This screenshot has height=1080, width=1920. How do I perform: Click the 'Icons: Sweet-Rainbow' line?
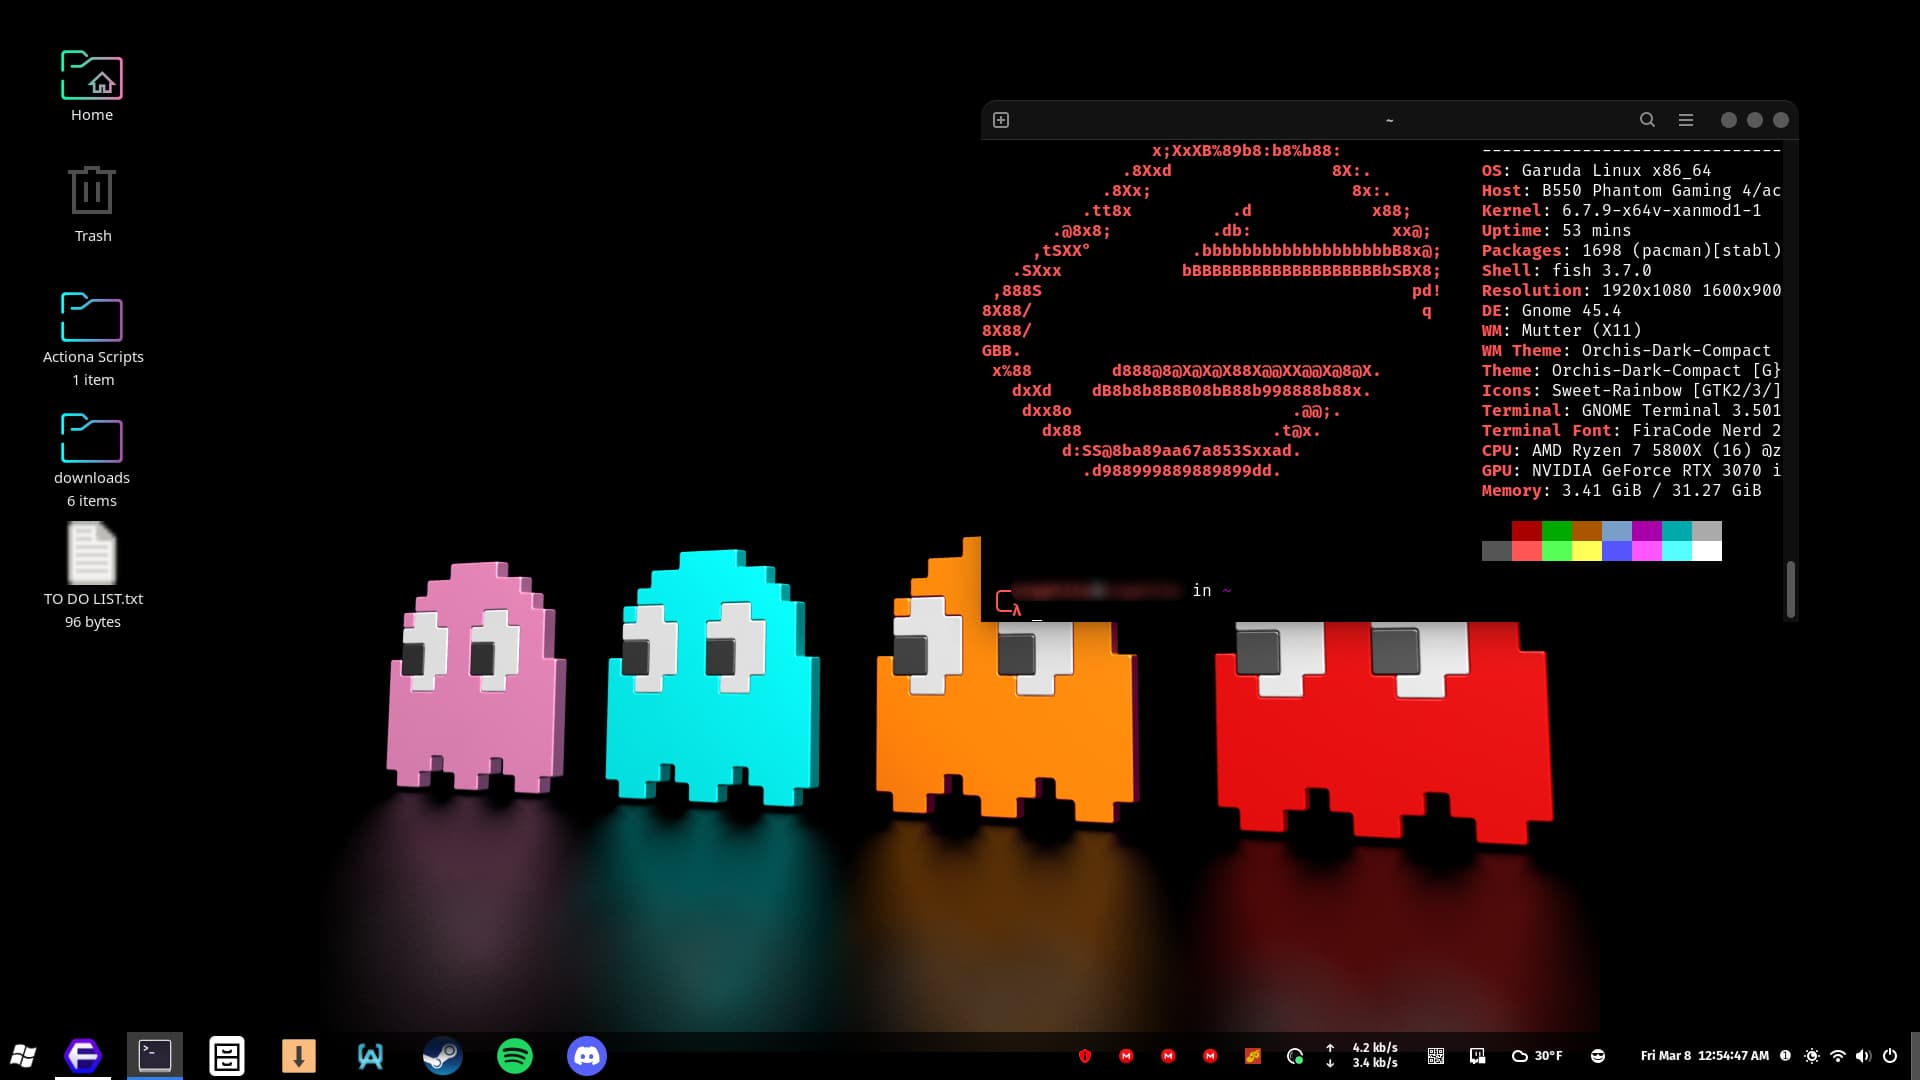pos(1631,391)
